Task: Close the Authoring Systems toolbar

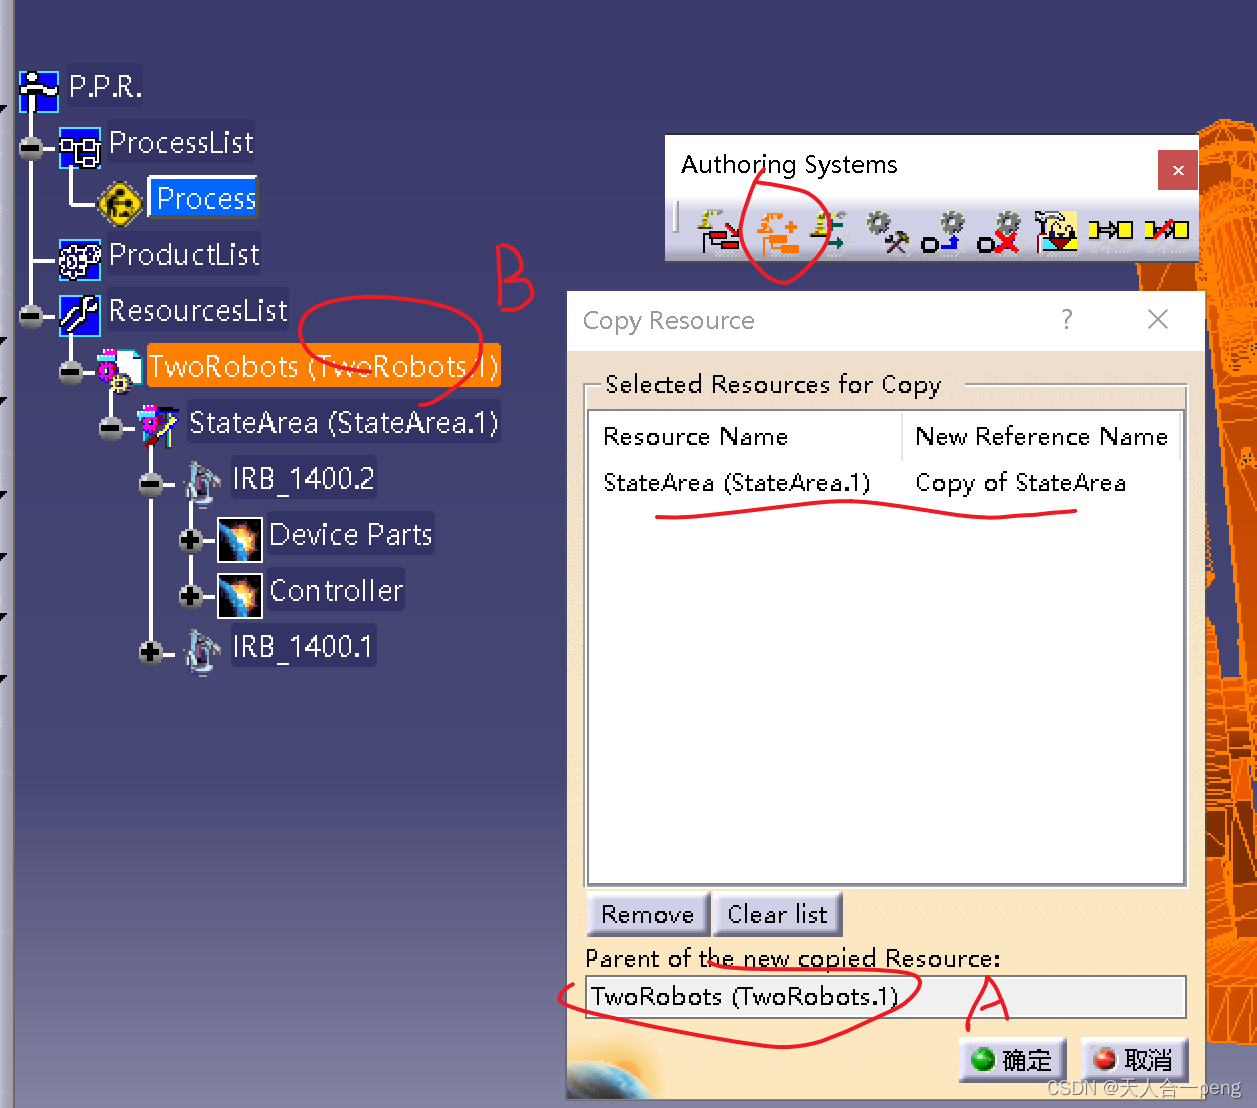Action: pos(1178,170)
